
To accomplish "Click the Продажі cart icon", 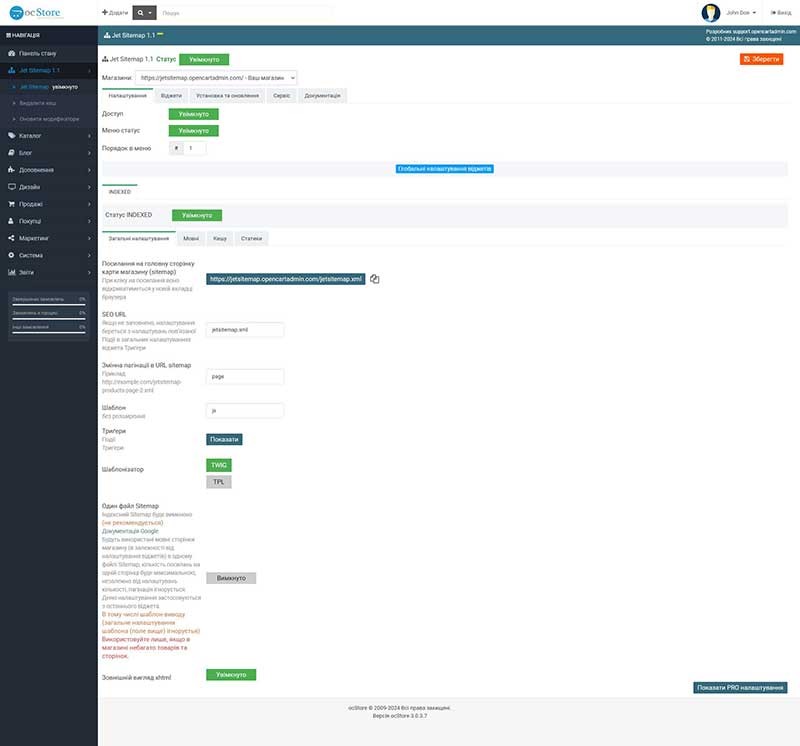I will [11, 204].
